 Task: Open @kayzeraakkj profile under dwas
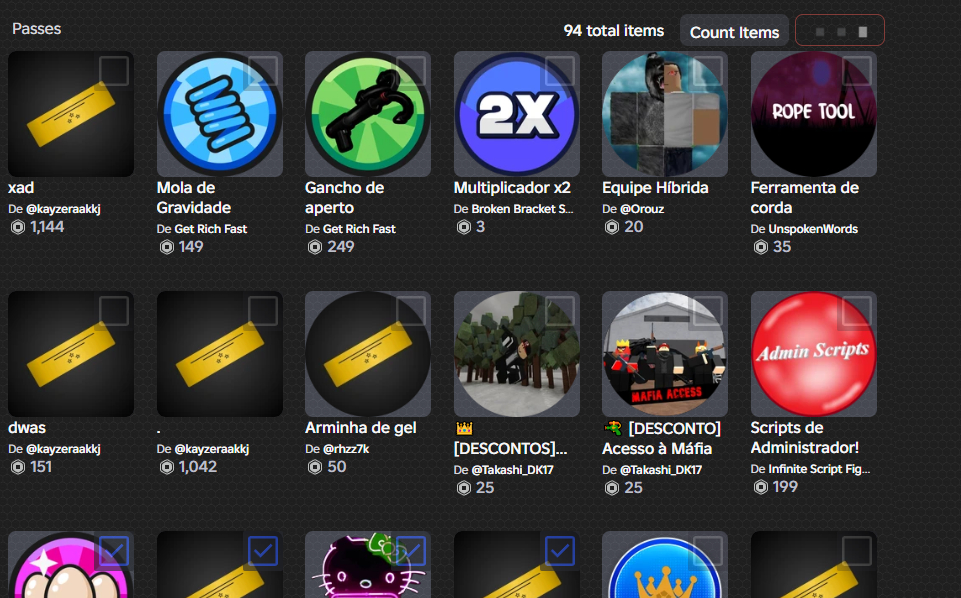coord(63,449)
